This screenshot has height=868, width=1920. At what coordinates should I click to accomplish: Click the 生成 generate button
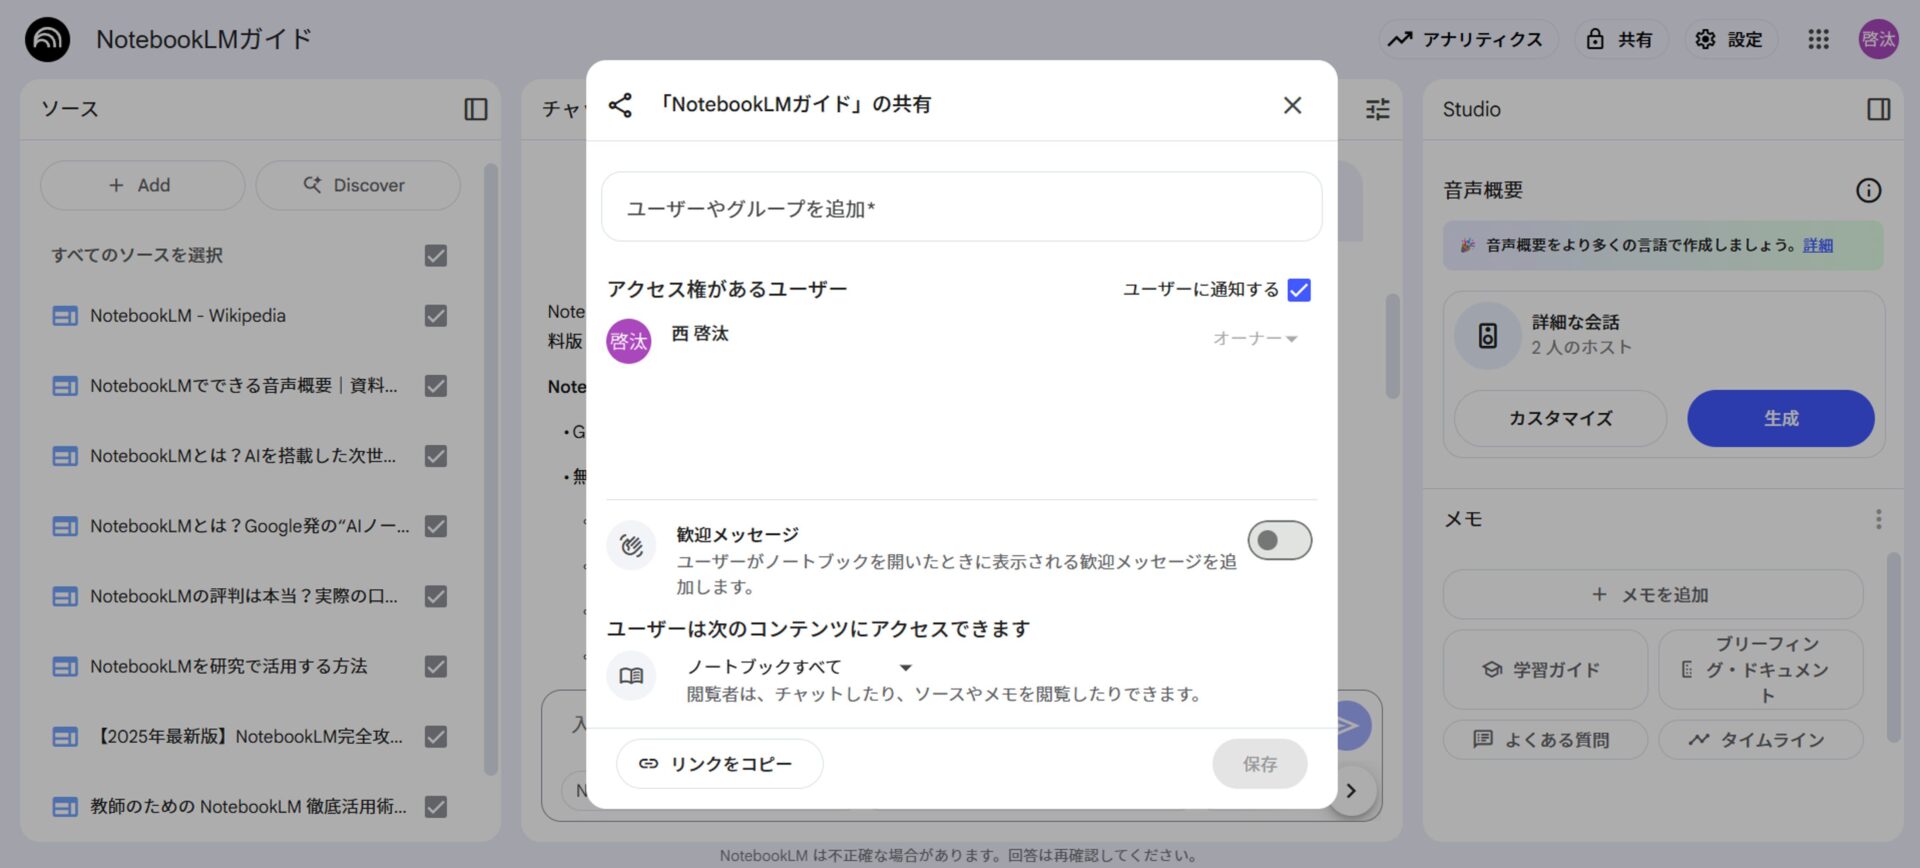click(x=1780, y=419)
